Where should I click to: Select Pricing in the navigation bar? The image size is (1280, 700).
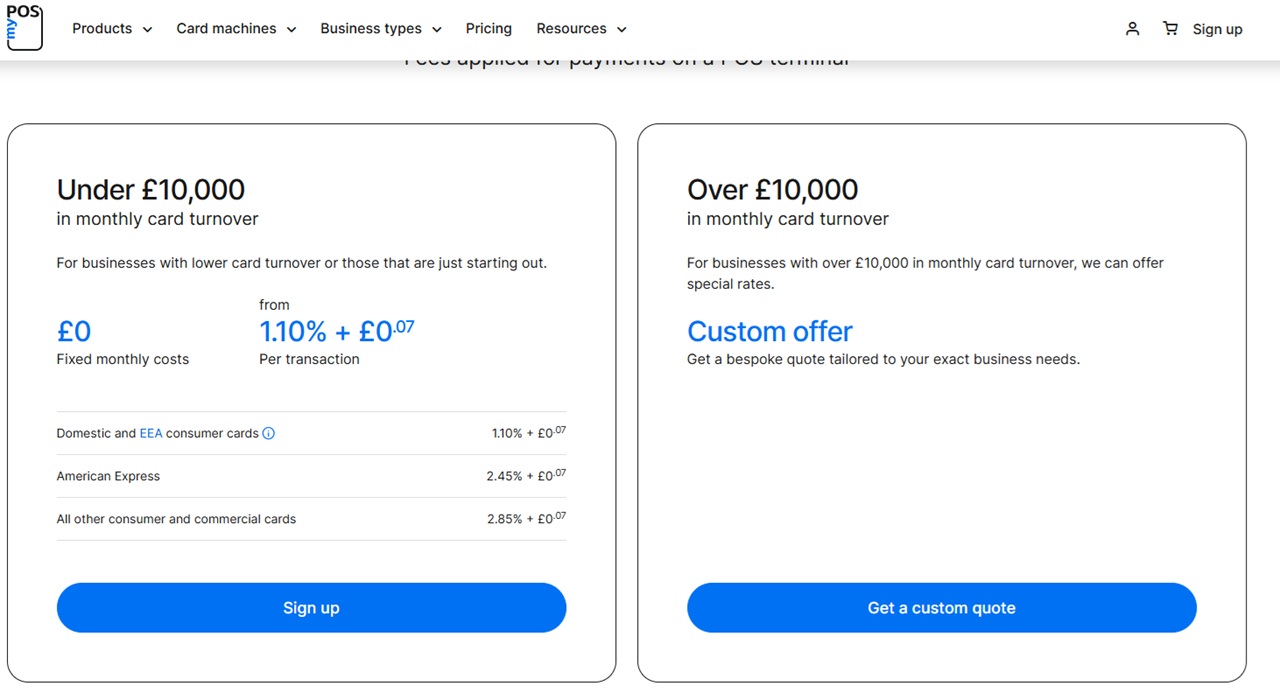tap(488, 29)
